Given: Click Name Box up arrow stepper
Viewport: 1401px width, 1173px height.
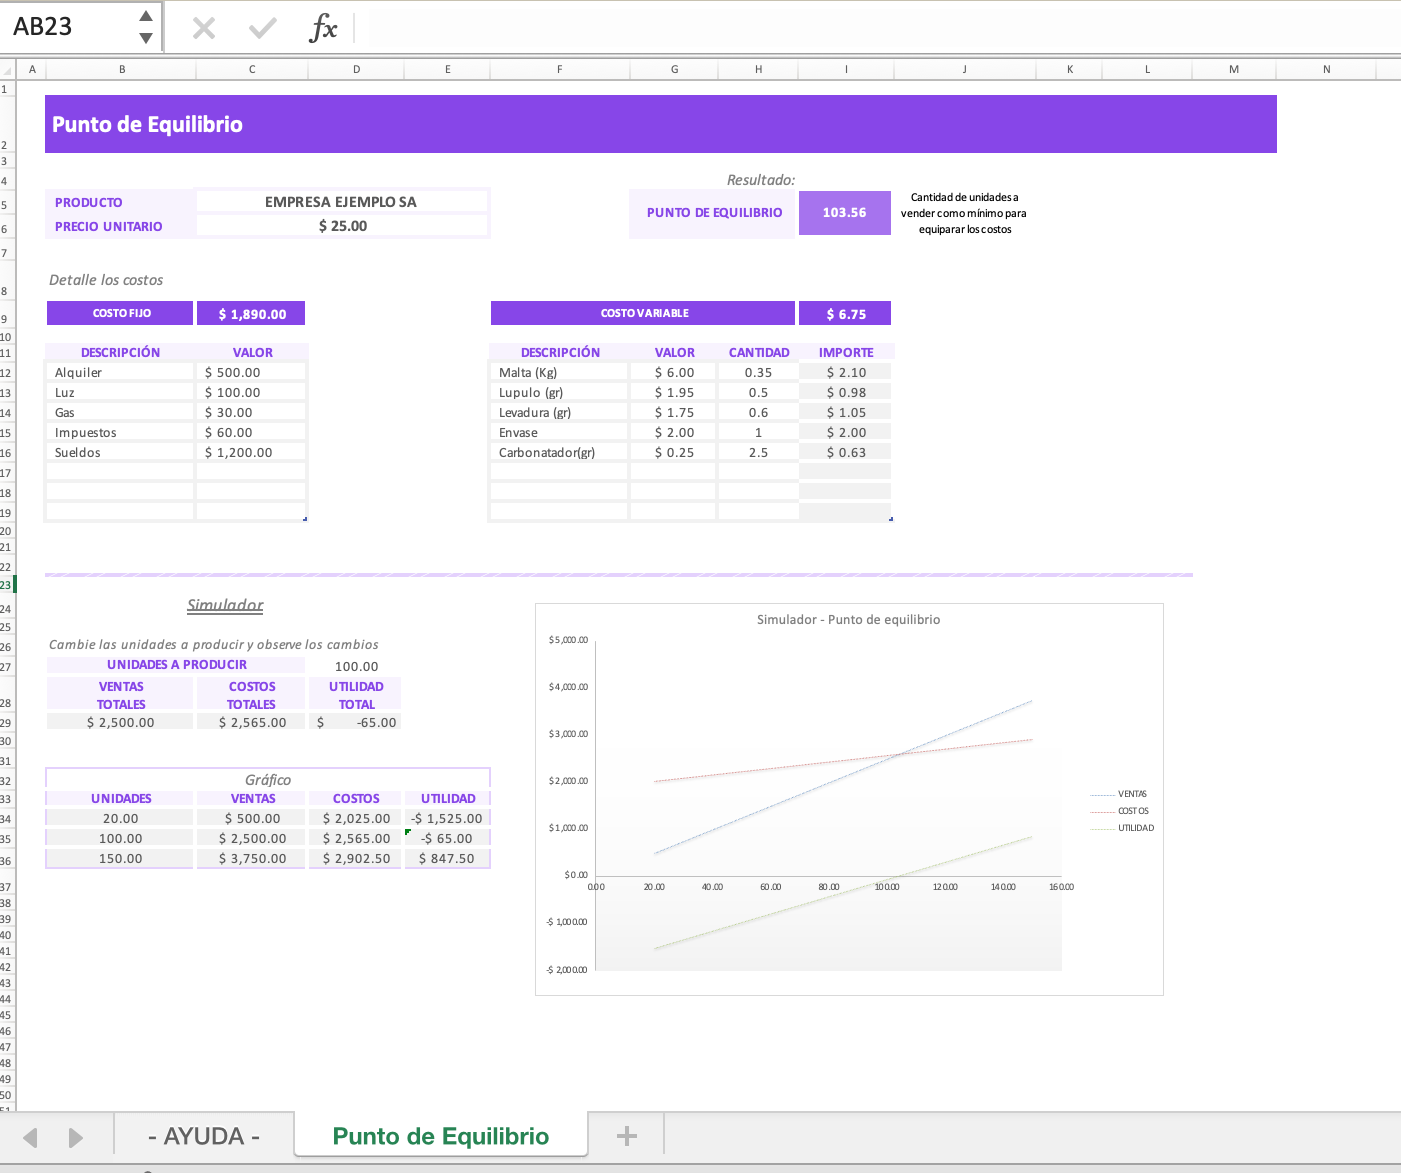Looking at the screenshot, I should [x=146, y=16].
